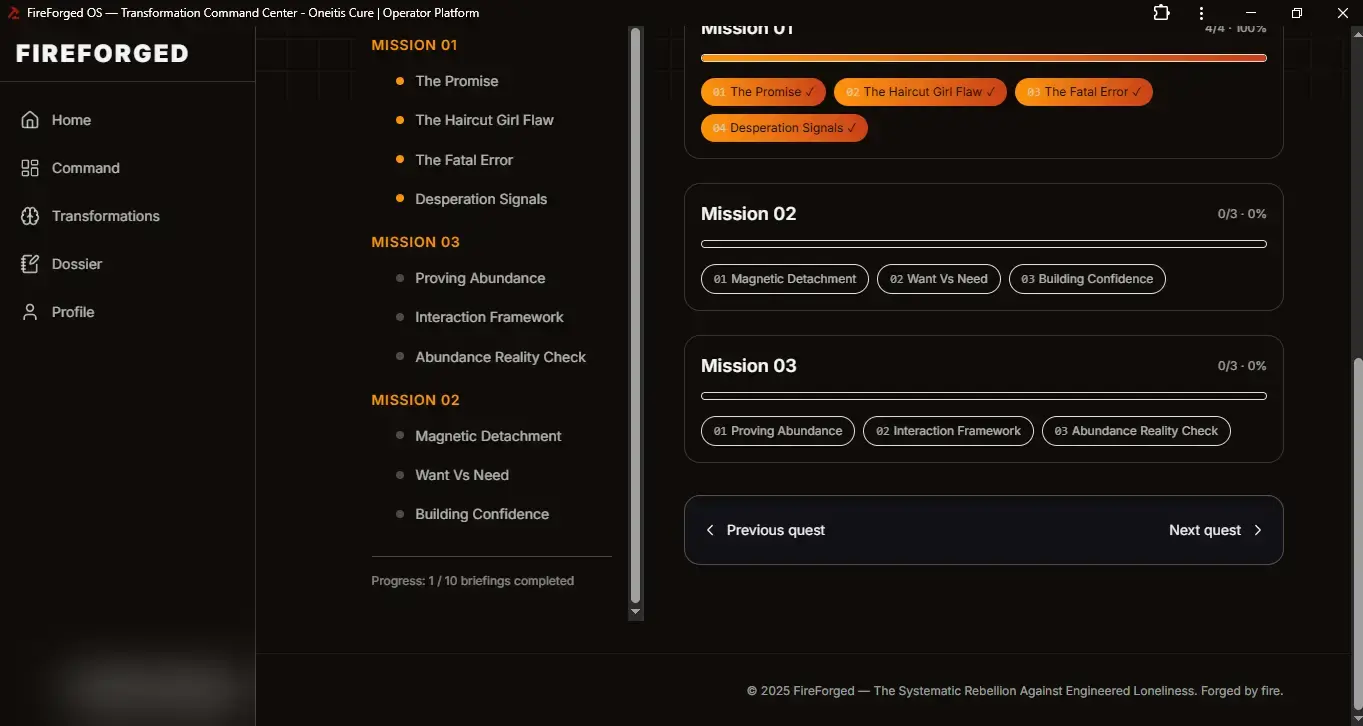Click the Previous quest left chevron
Image resolution: width=1363 pixels, height=726 pixels.
(x=711, y=530)
